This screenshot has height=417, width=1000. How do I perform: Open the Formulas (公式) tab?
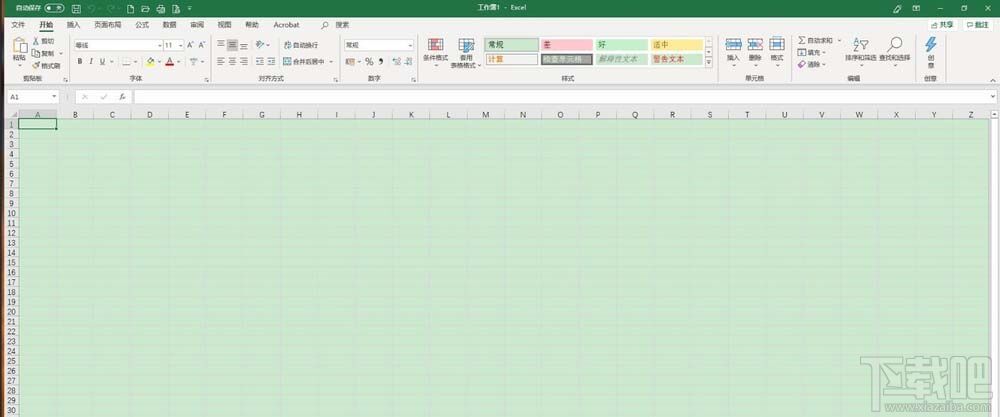(142, 24)
